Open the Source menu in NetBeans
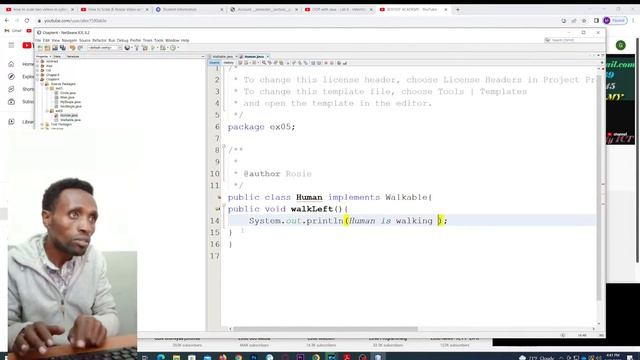 pyautogui.click(x=84, y=40)
